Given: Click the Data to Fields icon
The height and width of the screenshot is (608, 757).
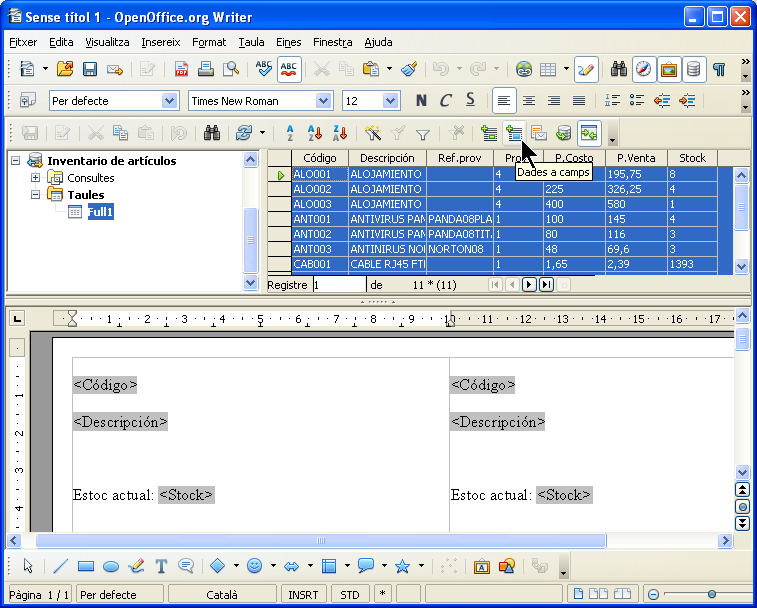Looking at the screenshot, I should [x=515, y=133].
